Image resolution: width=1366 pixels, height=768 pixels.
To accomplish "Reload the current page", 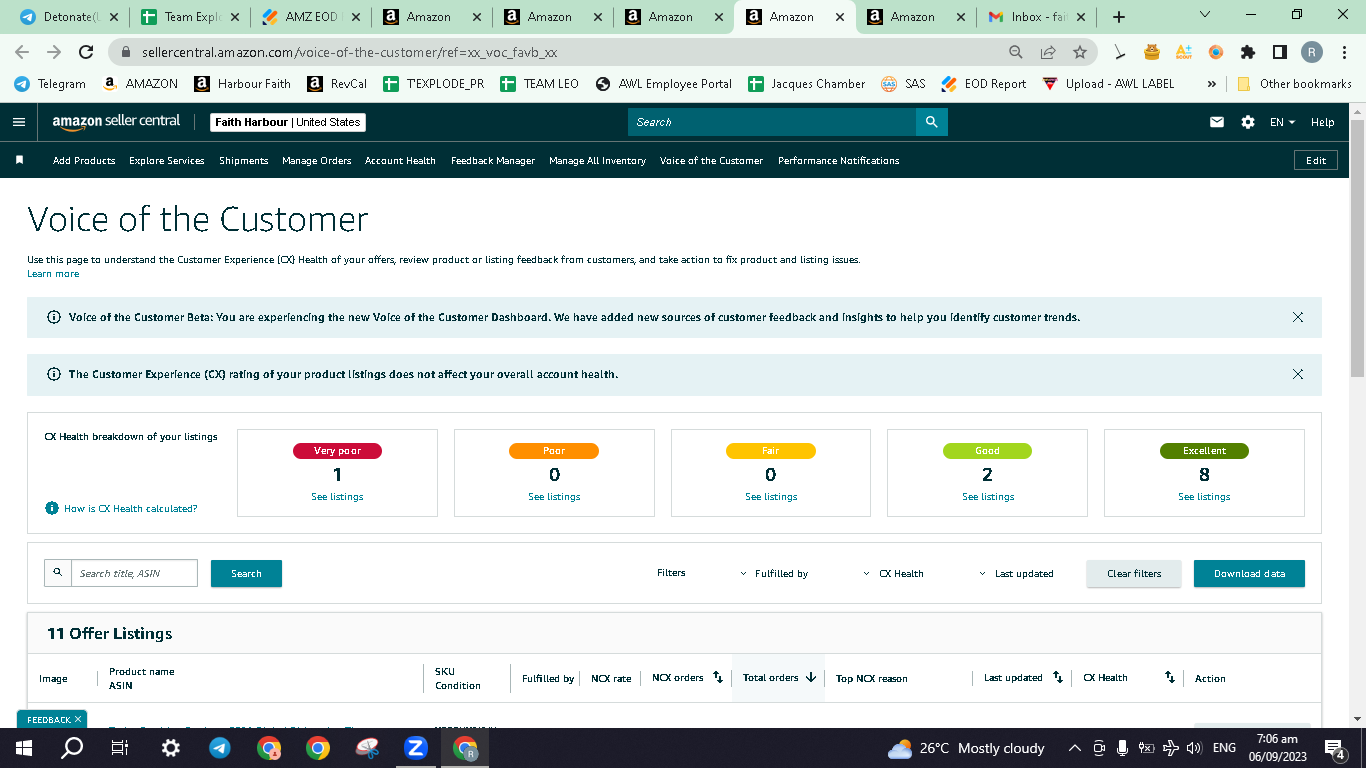I will tap(86, 52).
